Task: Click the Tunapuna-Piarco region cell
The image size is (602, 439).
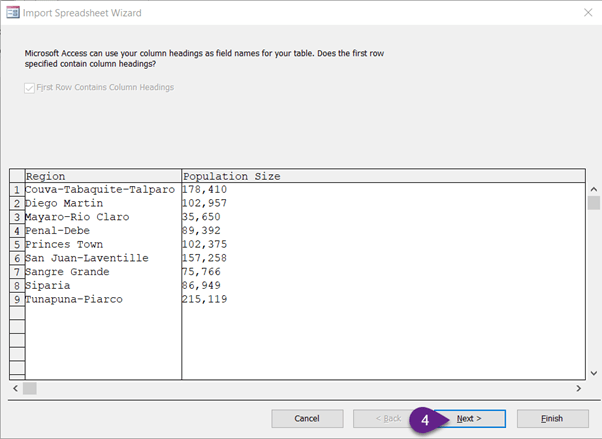Action: point(76,299)
